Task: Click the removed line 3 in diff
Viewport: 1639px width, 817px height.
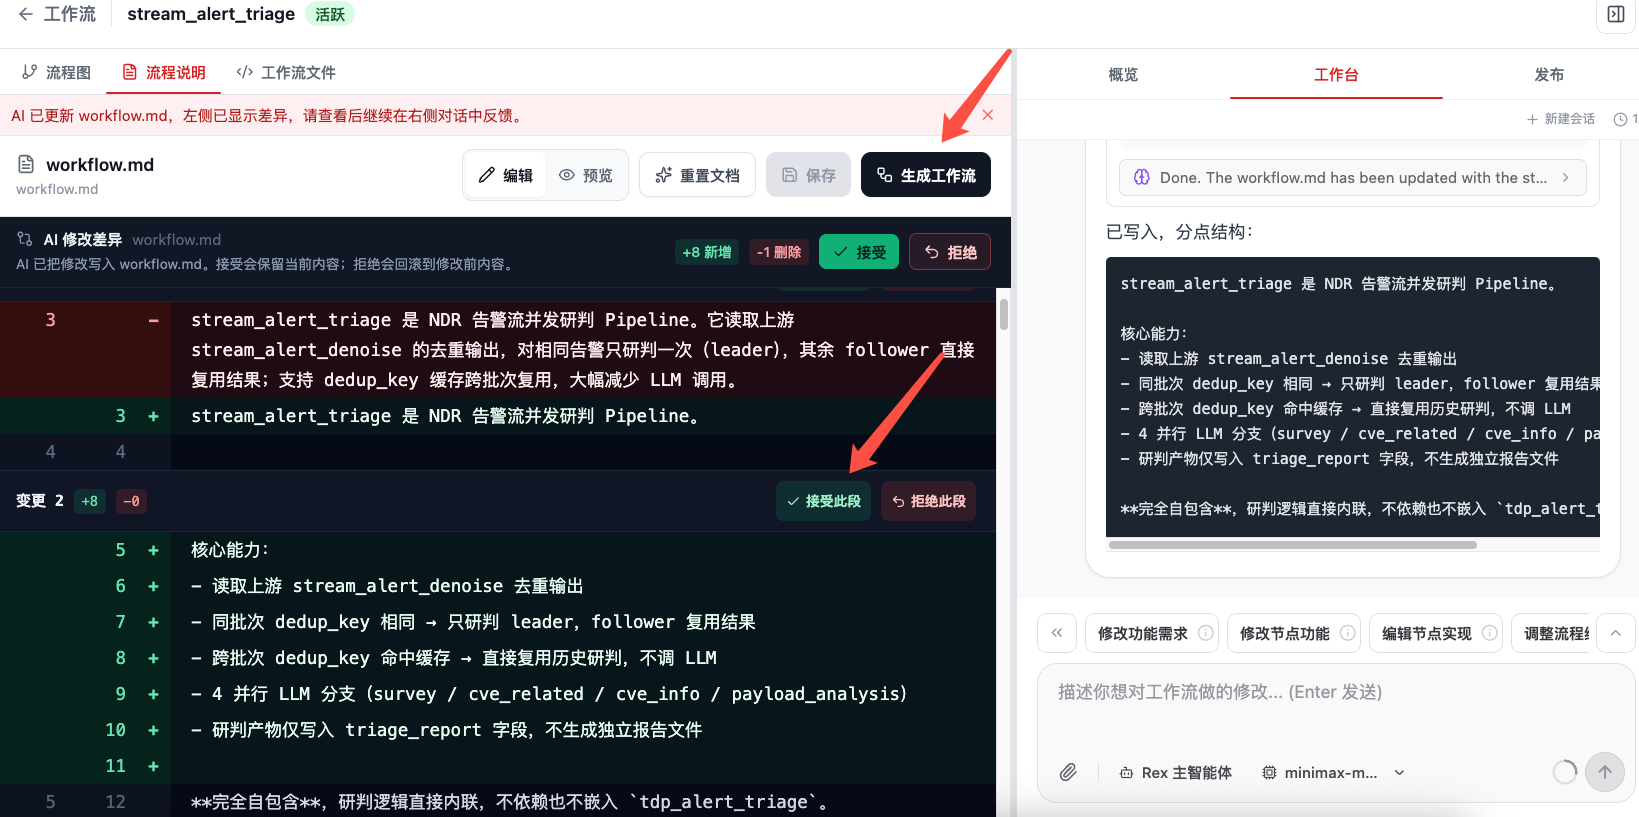Action: tap(498, 350)
